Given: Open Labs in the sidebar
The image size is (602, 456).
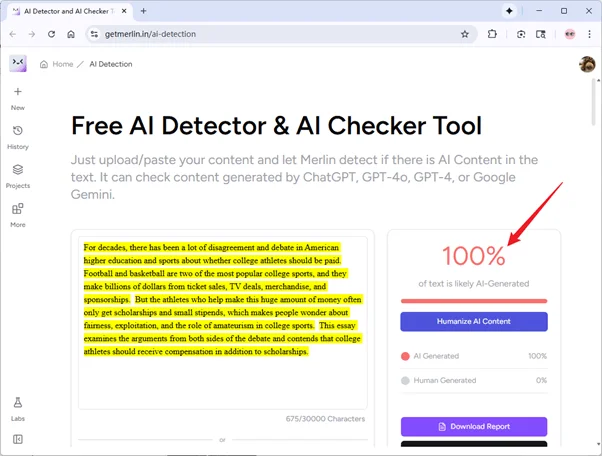Looking at the screenshot, I should point(18,409).
